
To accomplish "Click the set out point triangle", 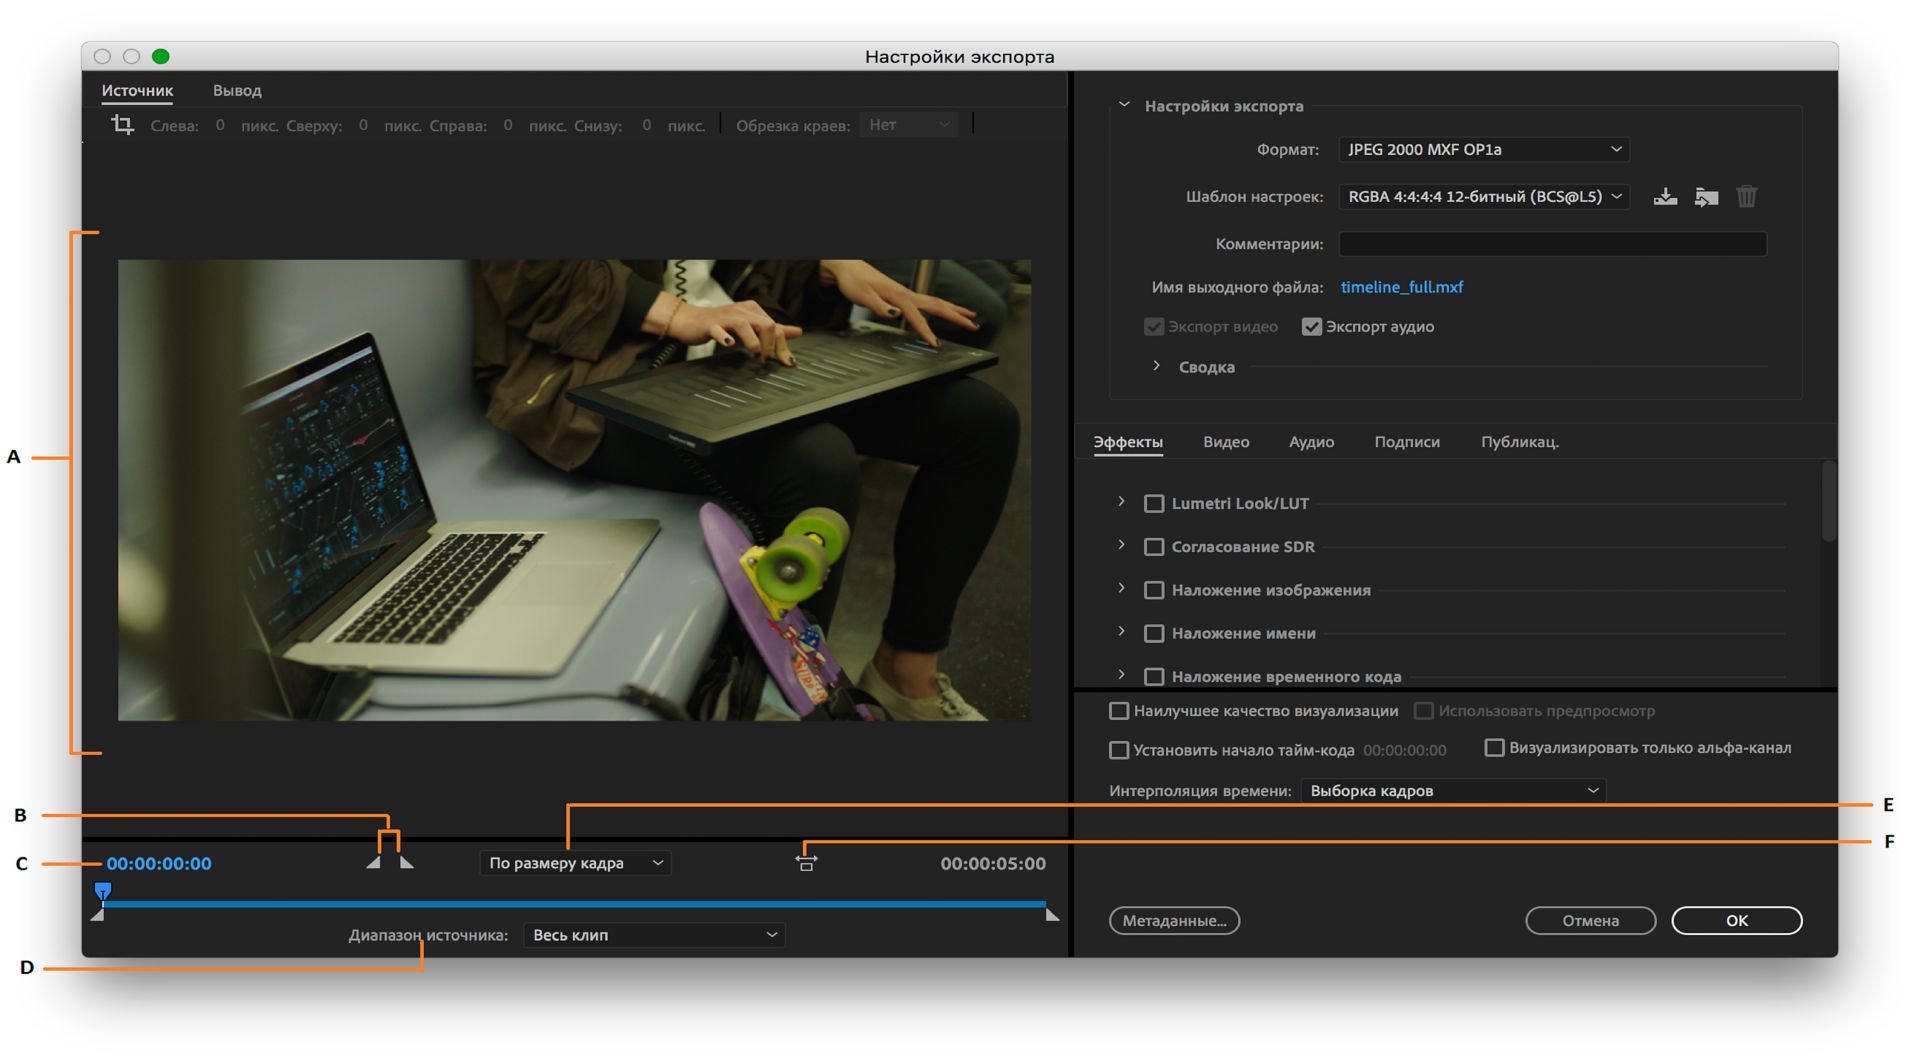I will [x=406, y=862].
